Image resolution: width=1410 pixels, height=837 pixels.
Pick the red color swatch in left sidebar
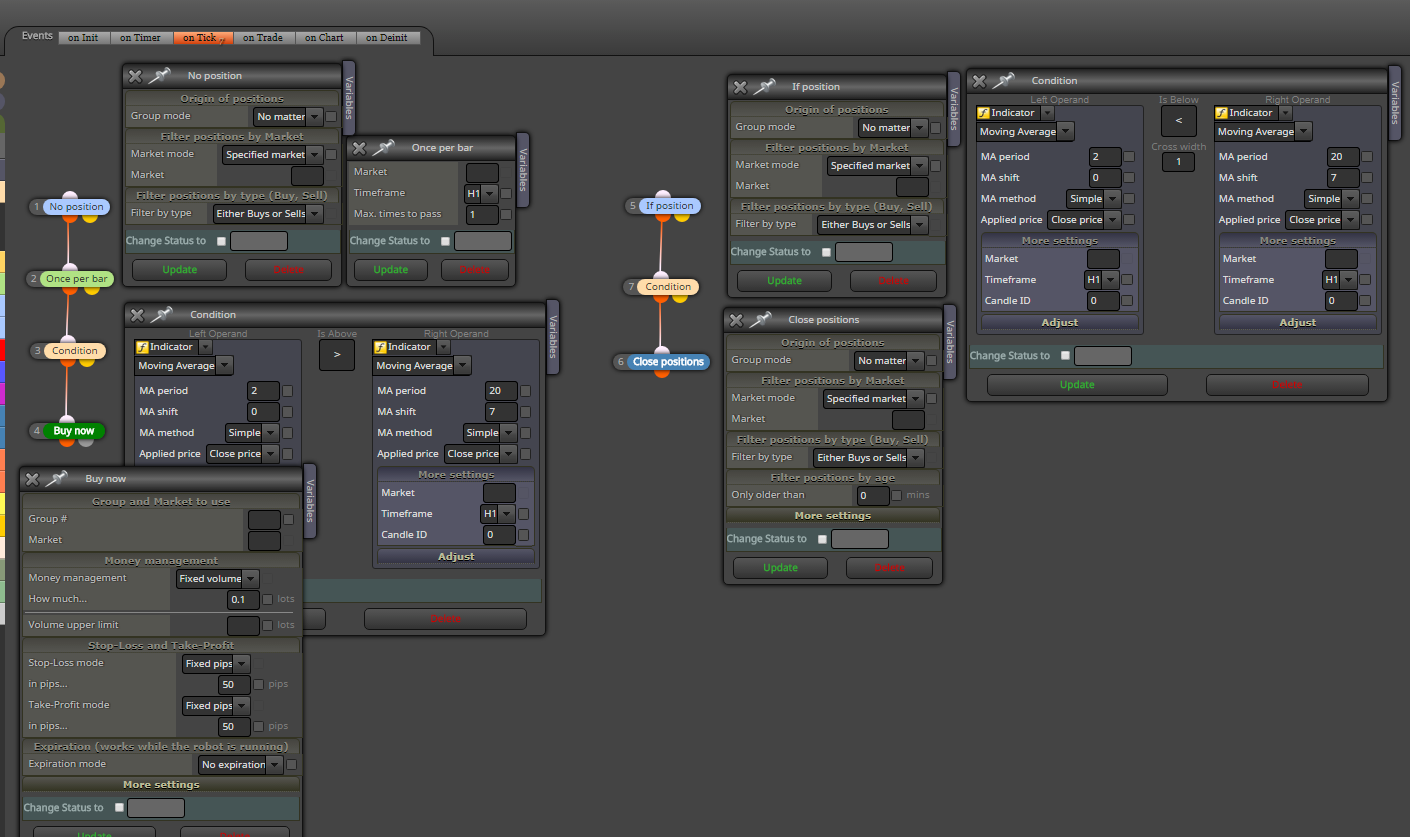(3, 350)
